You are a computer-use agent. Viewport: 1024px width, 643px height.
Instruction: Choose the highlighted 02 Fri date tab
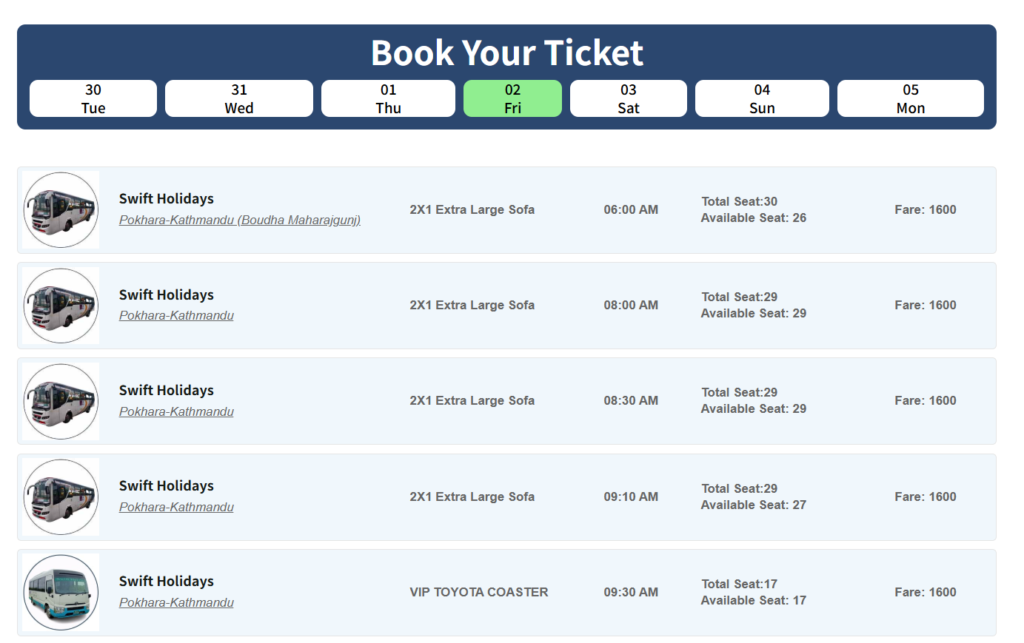click(x=512, y=99)
